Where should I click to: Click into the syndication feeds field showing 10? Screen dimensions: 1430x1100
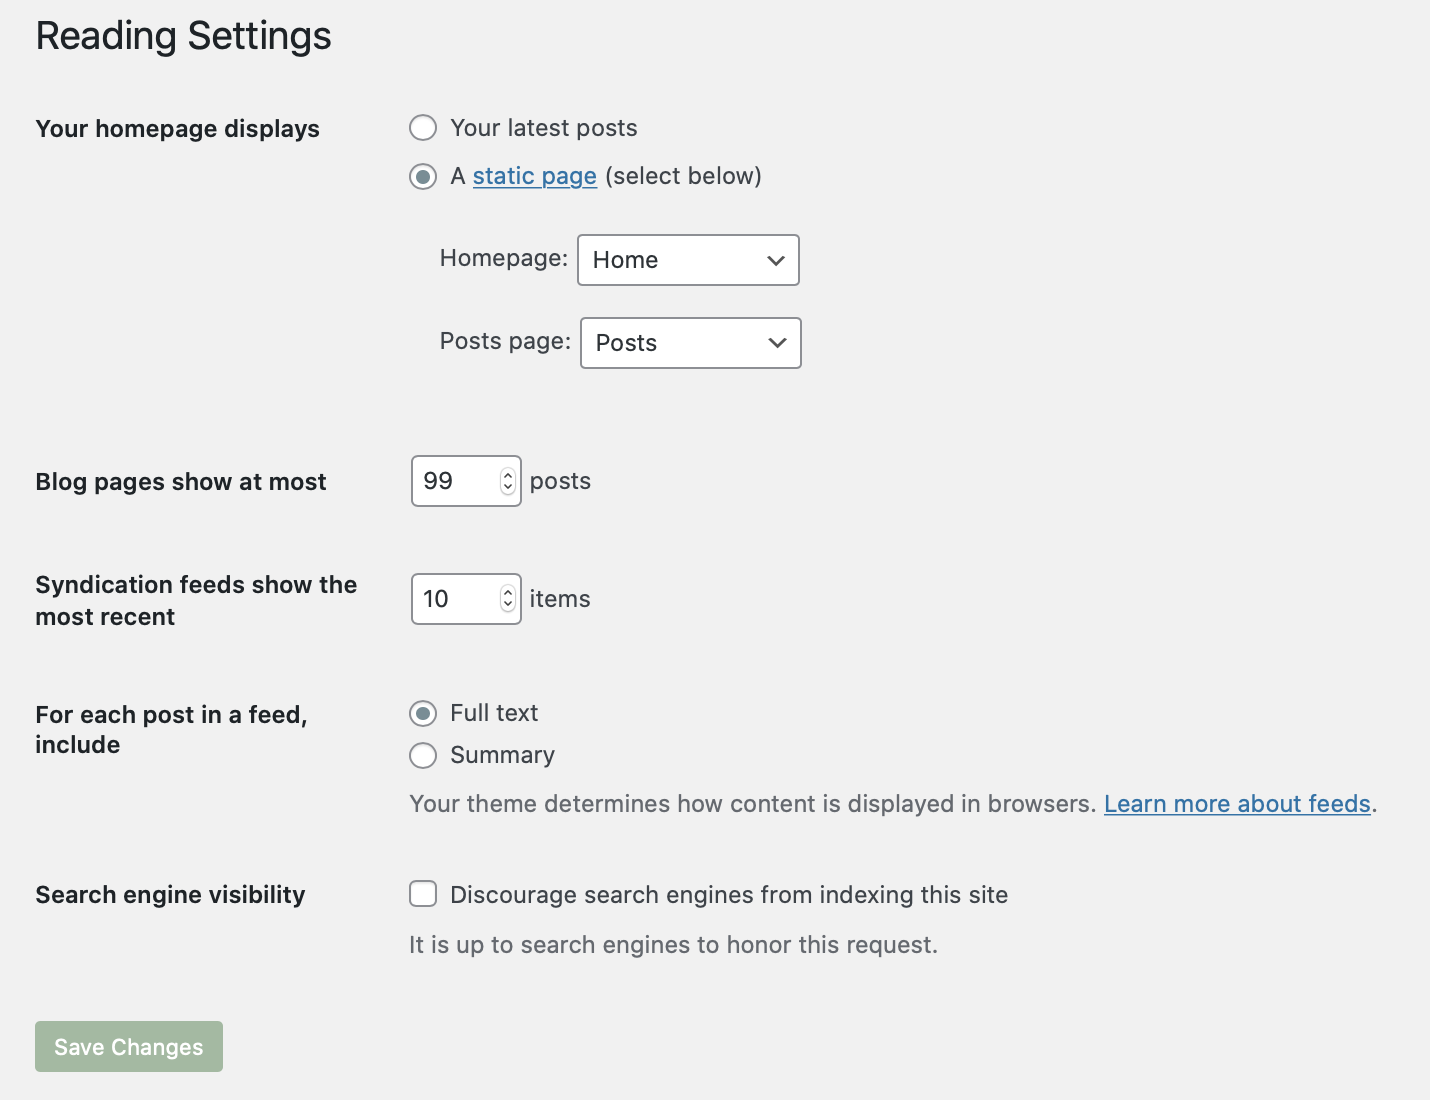[454, 599]
